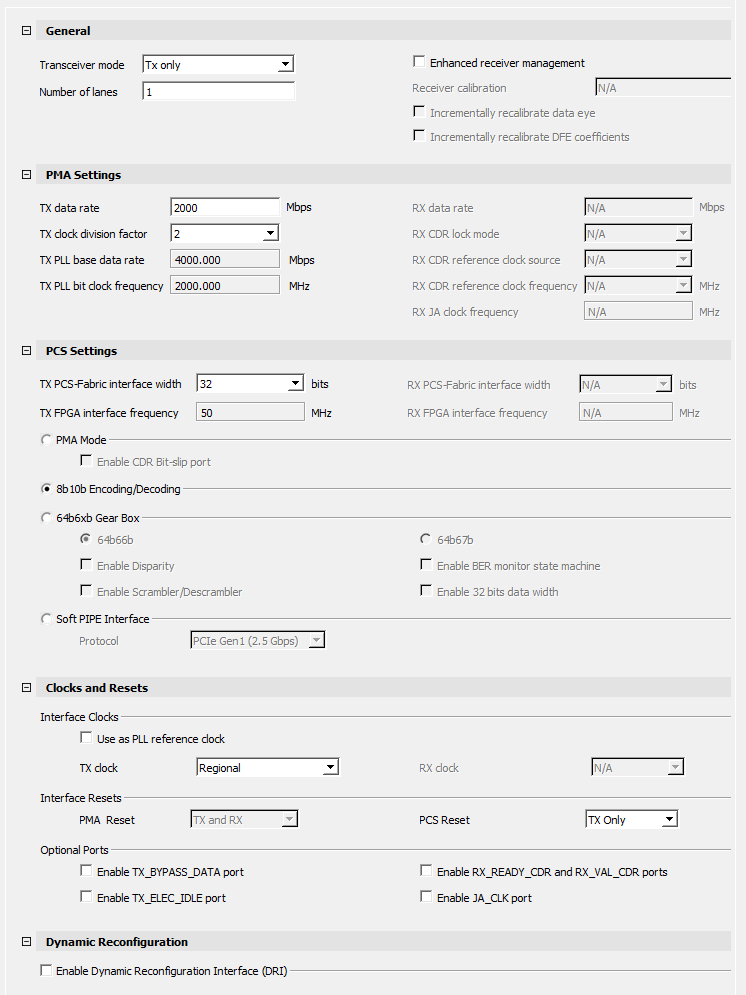The width and height of the screenshot is (746, 995).
Task: Check Enable Disparity
Action: coord(86,564)
